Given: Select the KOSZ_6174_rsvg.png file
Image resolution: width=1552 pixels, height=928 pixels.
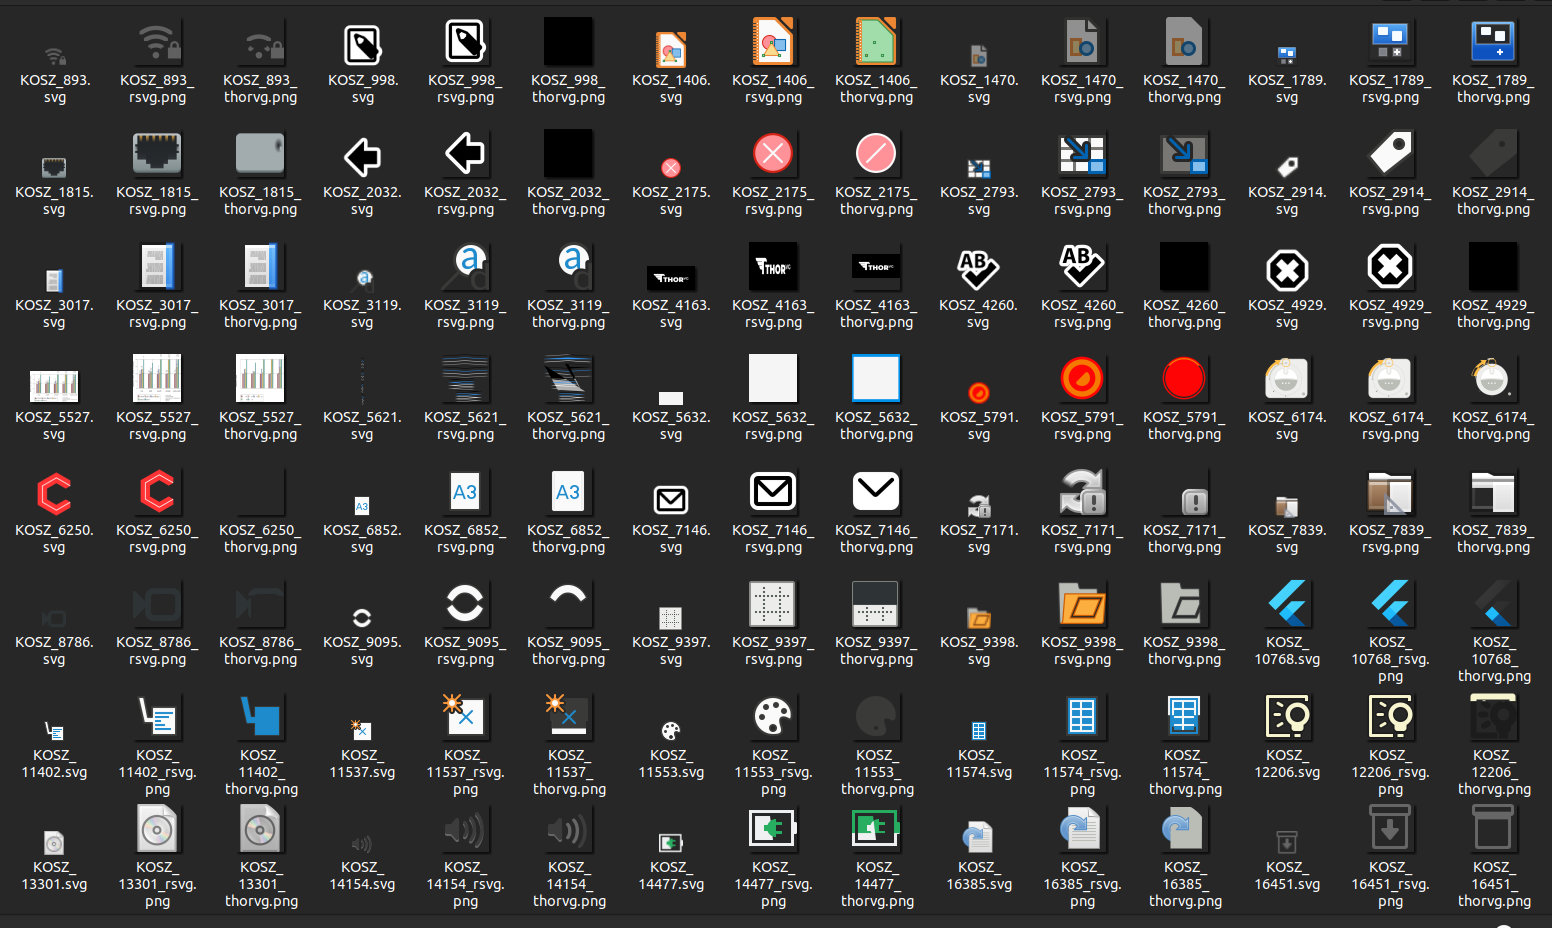Looking at the screenshot, I should (x=1390, y=379).
